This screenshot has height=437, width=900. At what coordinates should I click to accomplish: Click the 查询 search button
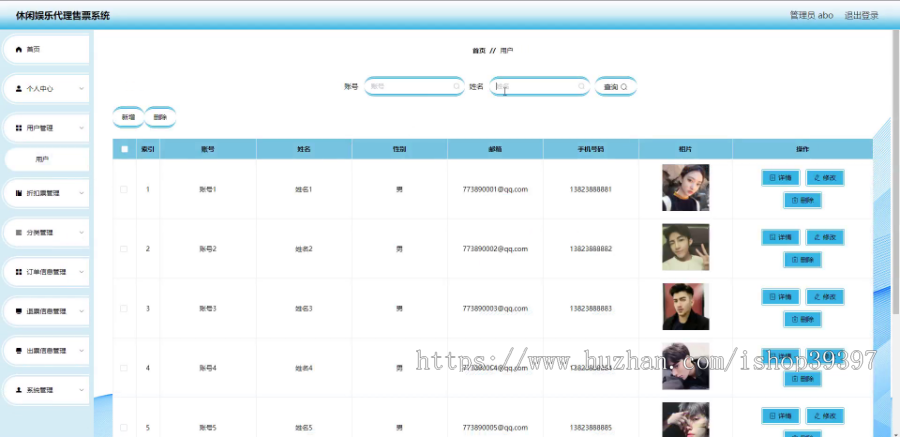pyautogui.click(x=615, y=87)
